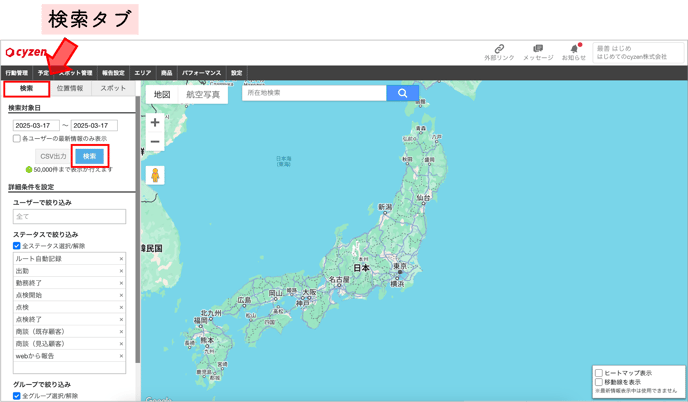The height and width of the screenshot is (402, 688).
Task: Click the CSV出力 button
Action: pyautogui.click(x=54, y=156)
